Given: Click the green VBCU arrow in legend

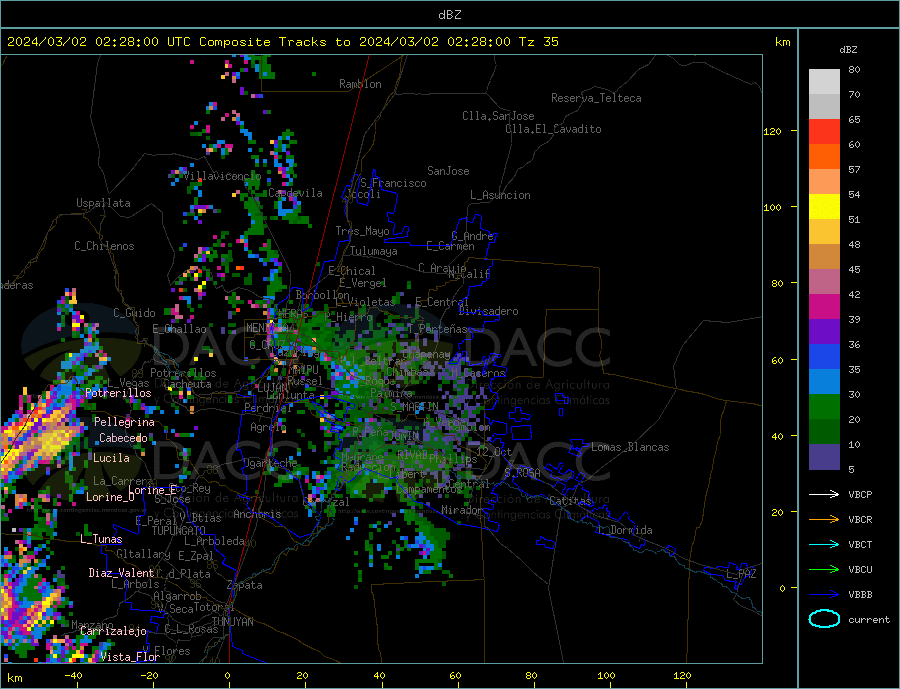Looking at the screenshot, I should click(x=825, y=570).
